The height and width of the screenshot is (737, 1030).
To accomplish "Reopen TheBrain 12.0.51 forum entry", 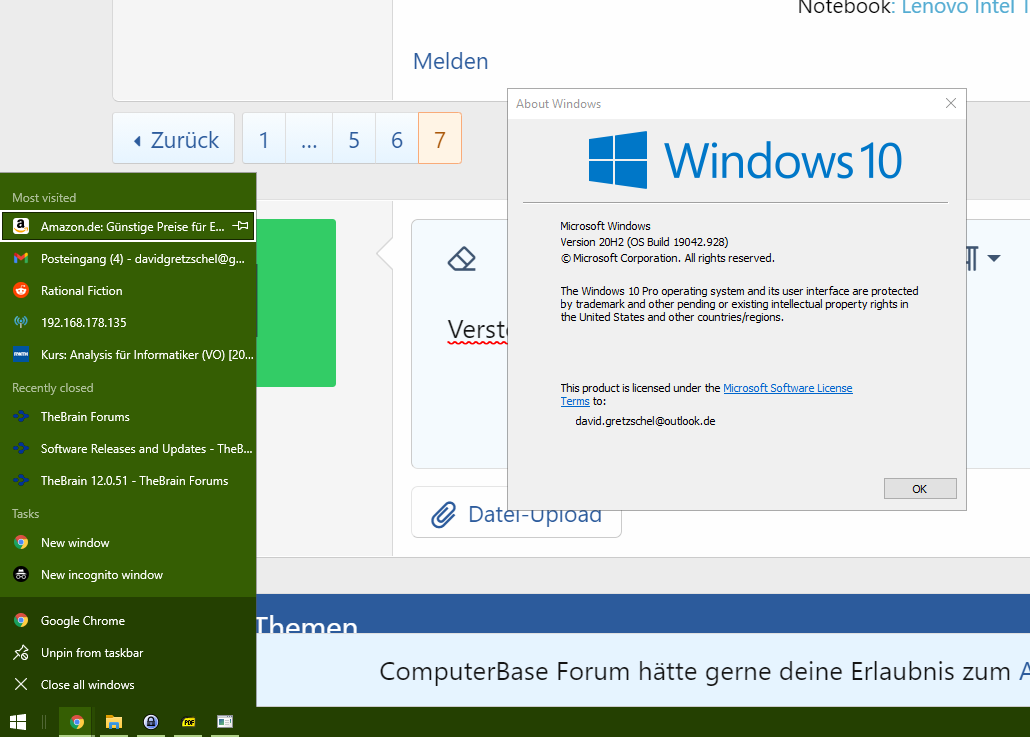I will click(x=128, y=481).
